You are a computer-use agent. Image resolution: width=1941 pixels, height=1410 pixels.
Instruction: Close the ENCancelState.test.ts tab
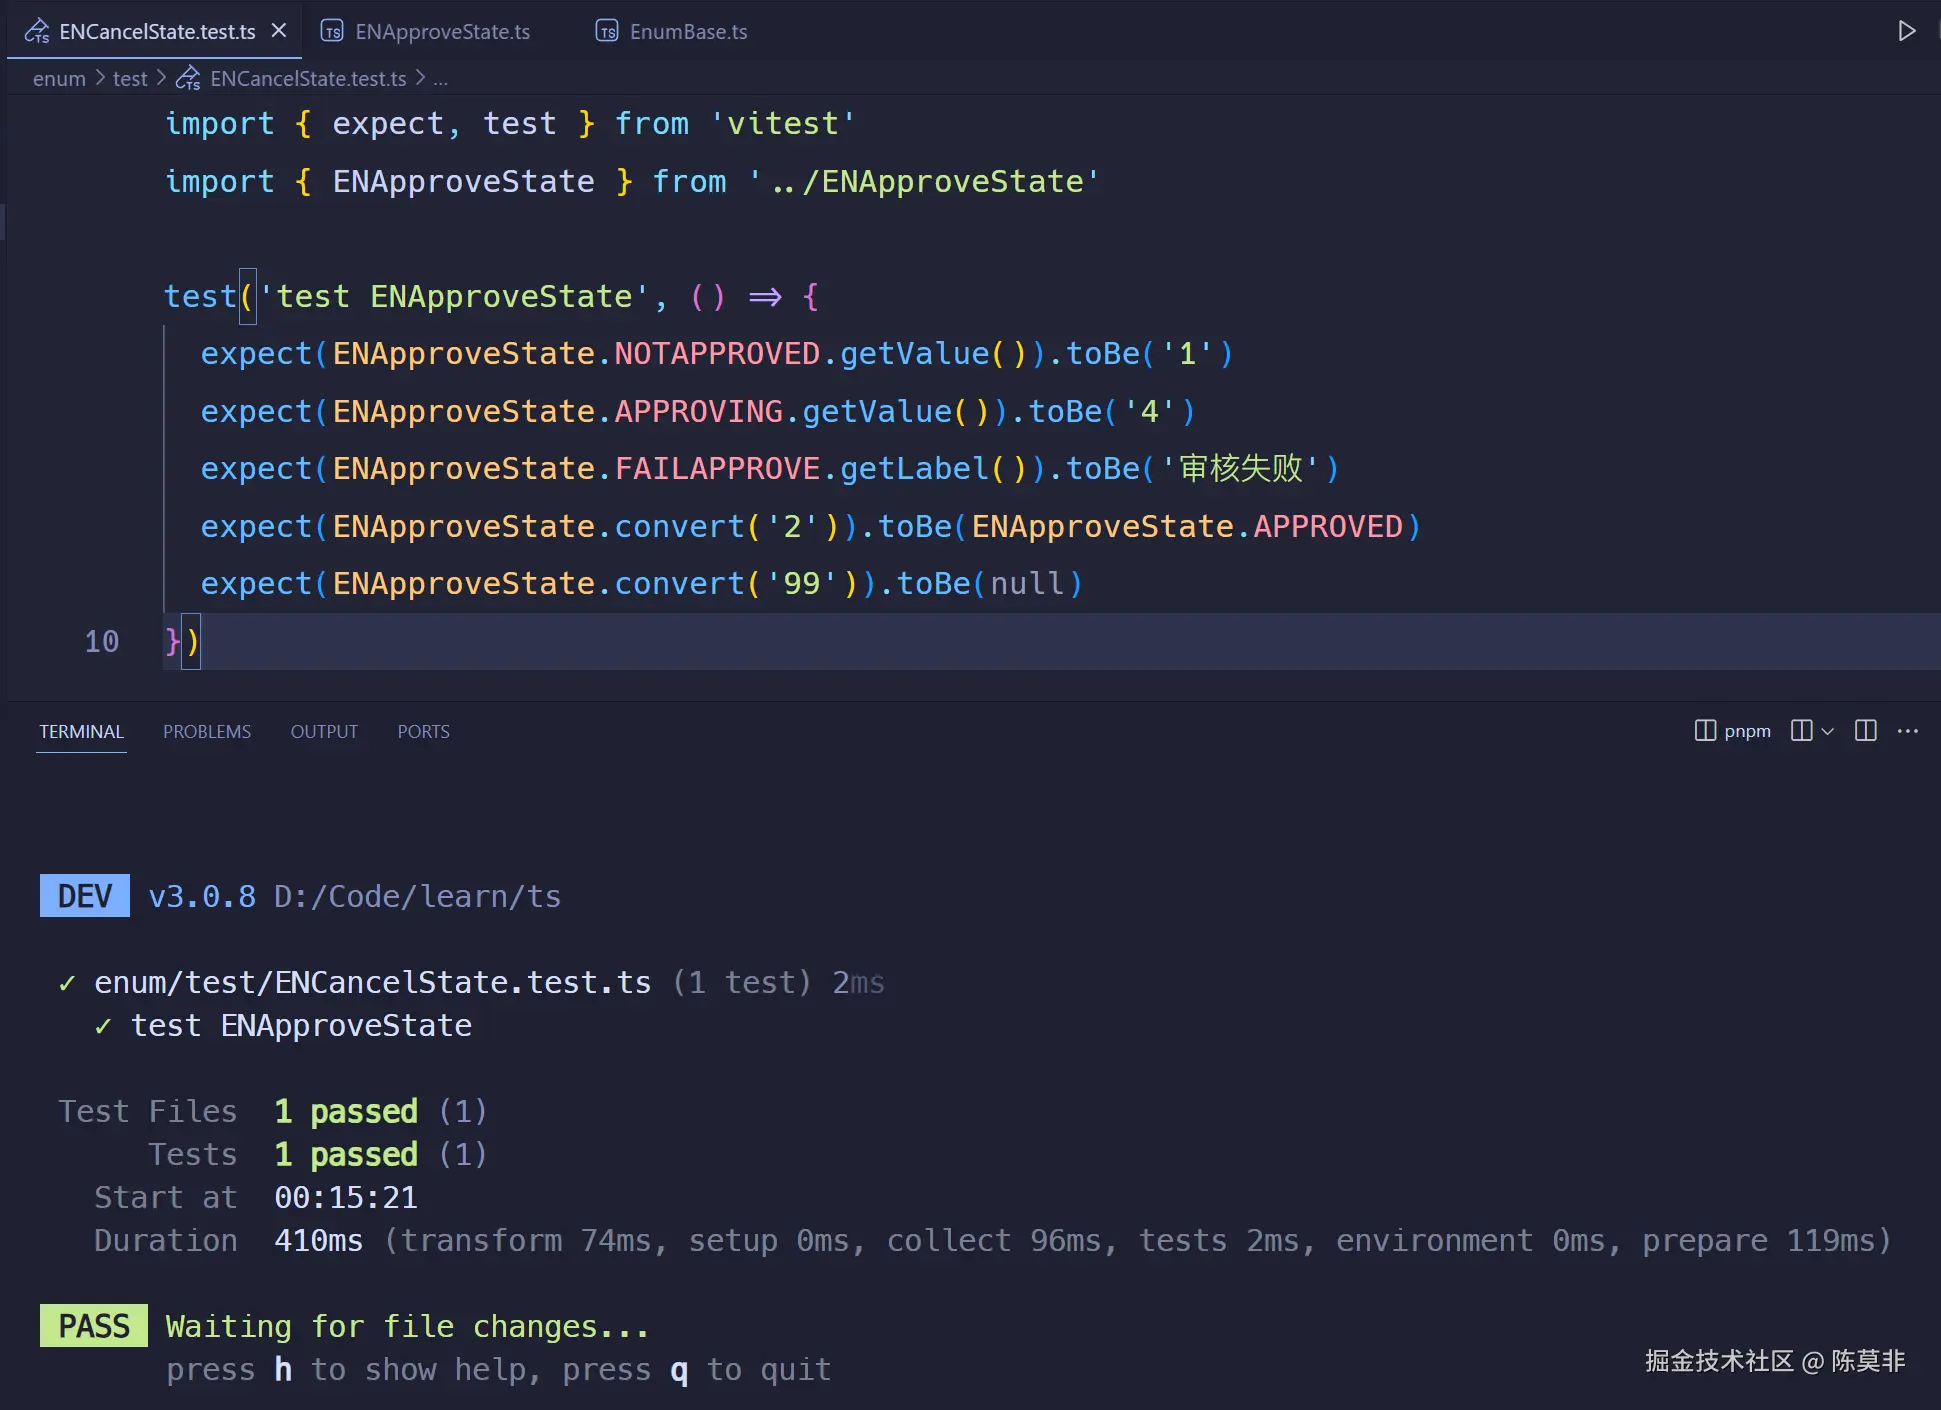[279, 31]
